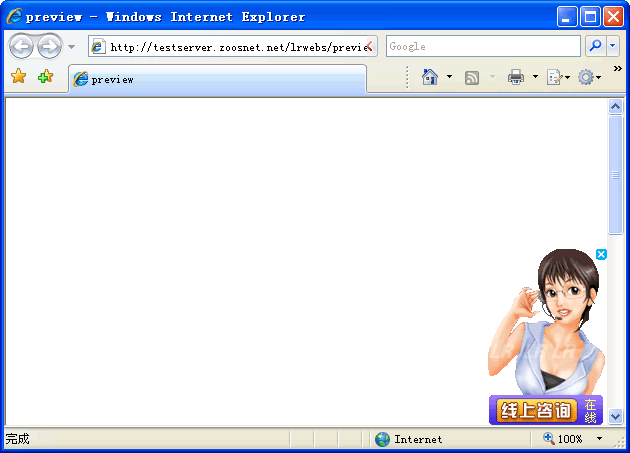The height and width of the screenshot is (453, 630).
Task: Open the zoom level dropdown arrow
Action: (600, 439)
